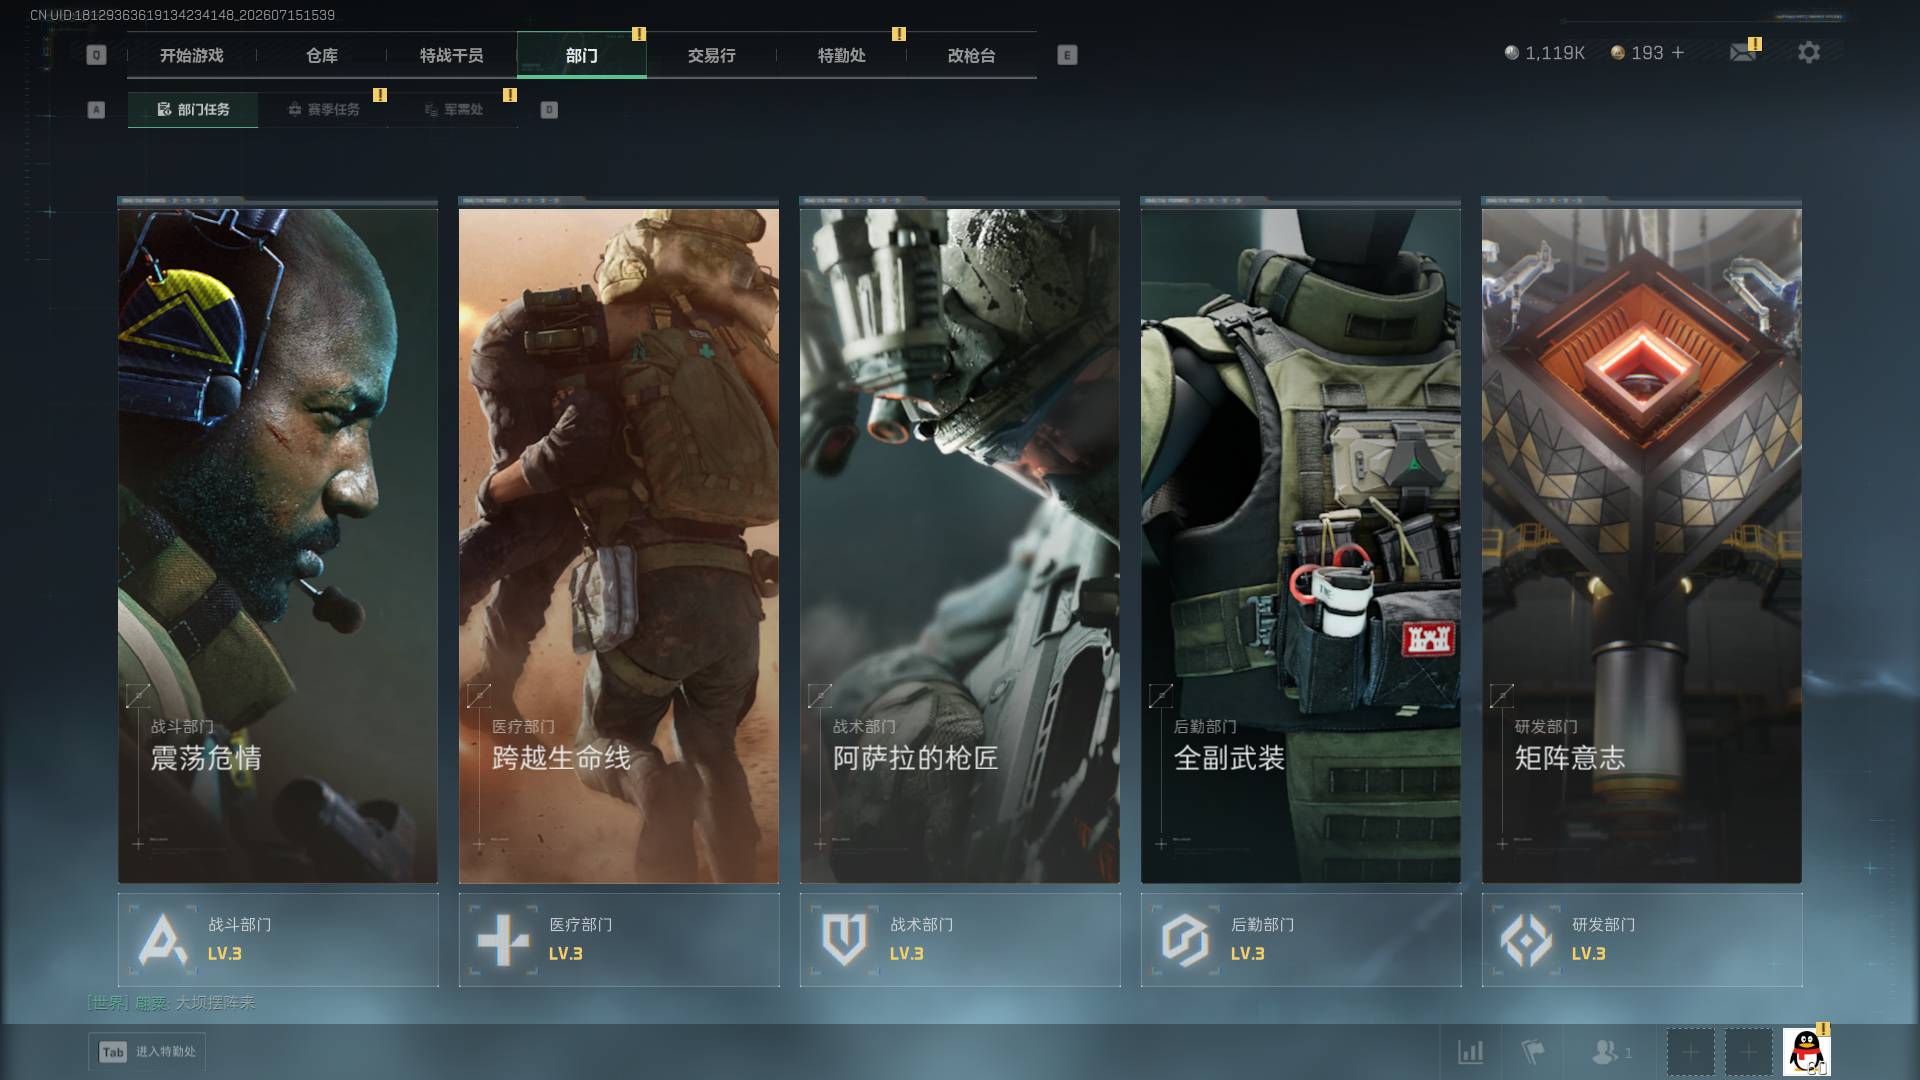The height and width of the screenshot is (1080, 1920).
Task: Open the settings gear icon
Action: click(1808, 52)
